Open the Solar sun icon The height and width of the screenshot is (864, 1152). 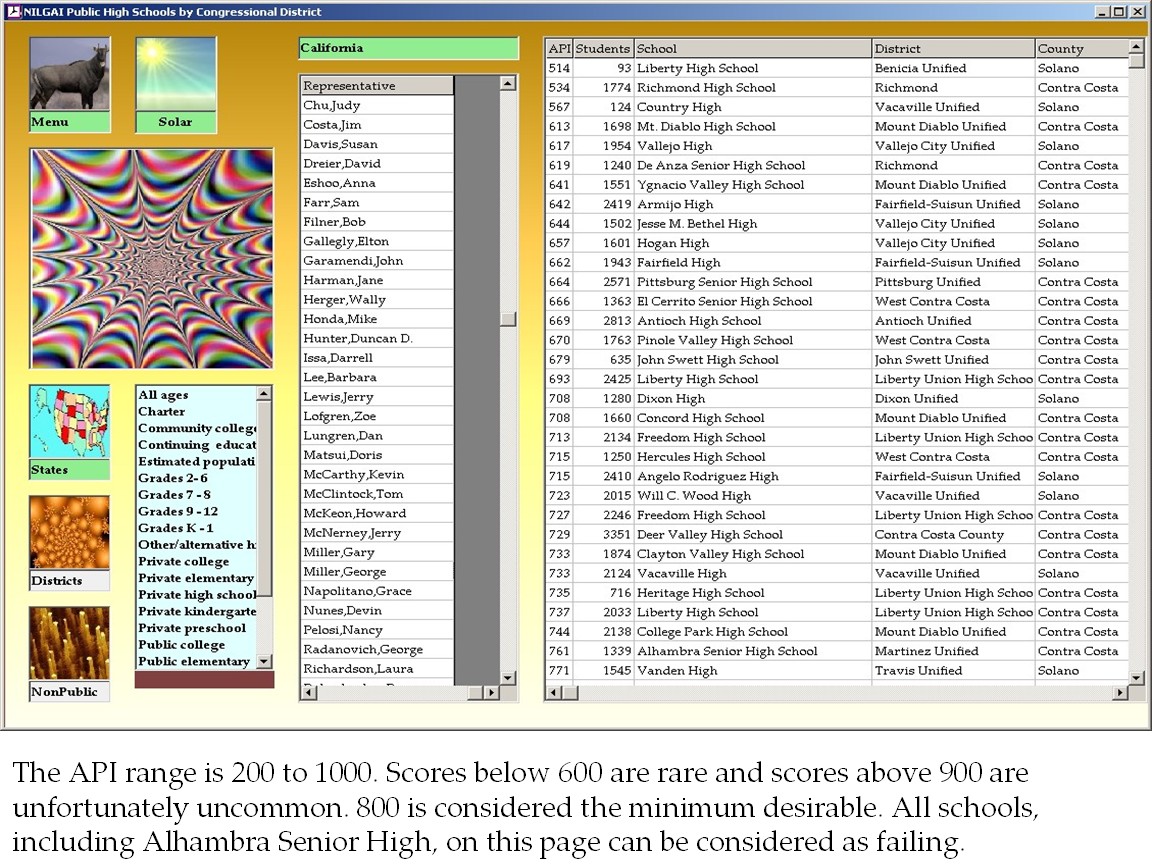point(176,75)
